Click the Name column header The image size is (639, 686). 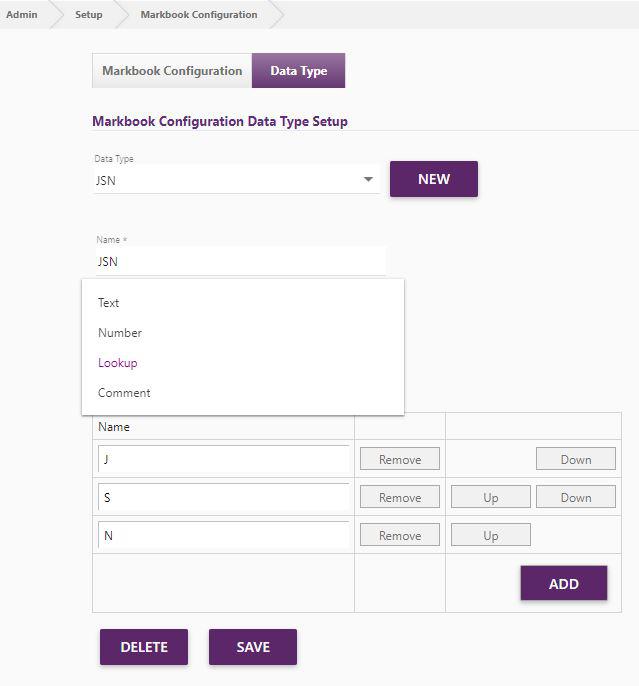tap(114, 427)
